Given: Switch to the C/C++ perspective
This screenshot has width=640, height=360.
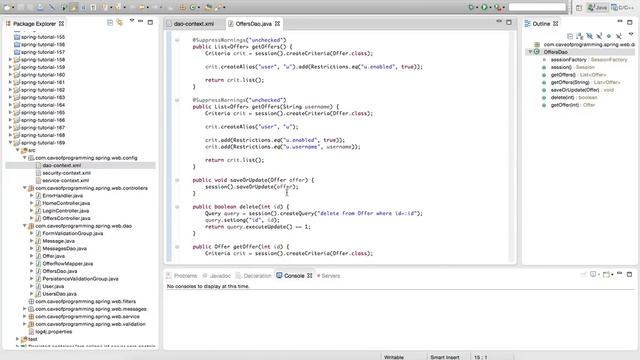Looking at the screenshot, I should pyautogui.click(x=622, y=7).
